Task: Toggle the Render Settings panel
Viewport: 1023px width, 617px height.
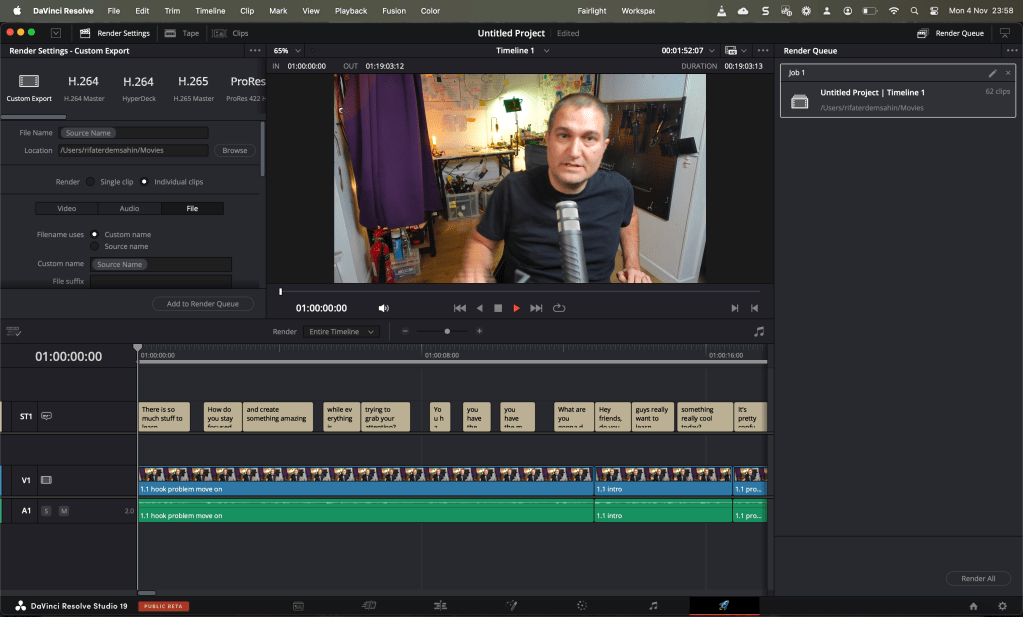Action: coord(114,33)
